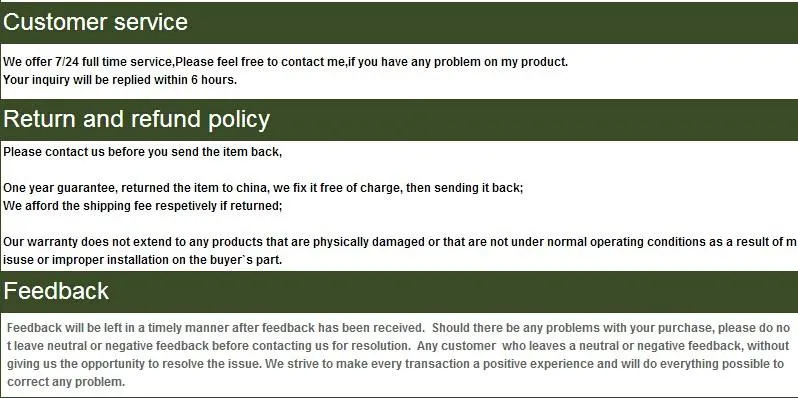
Task: Select the Return and refund policy heading
Action: (x=136, y=119)
